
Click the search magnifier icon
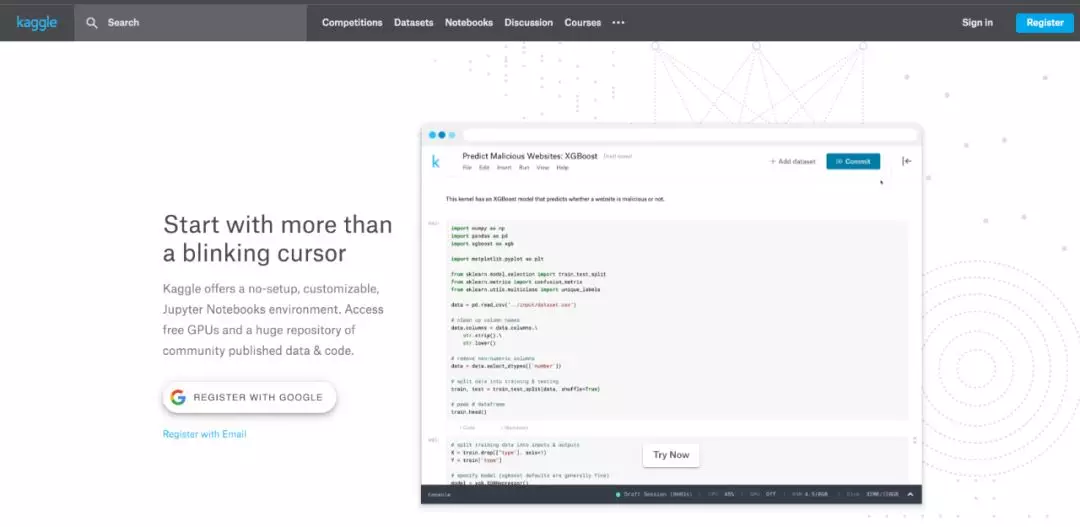[x=92, y=23]
